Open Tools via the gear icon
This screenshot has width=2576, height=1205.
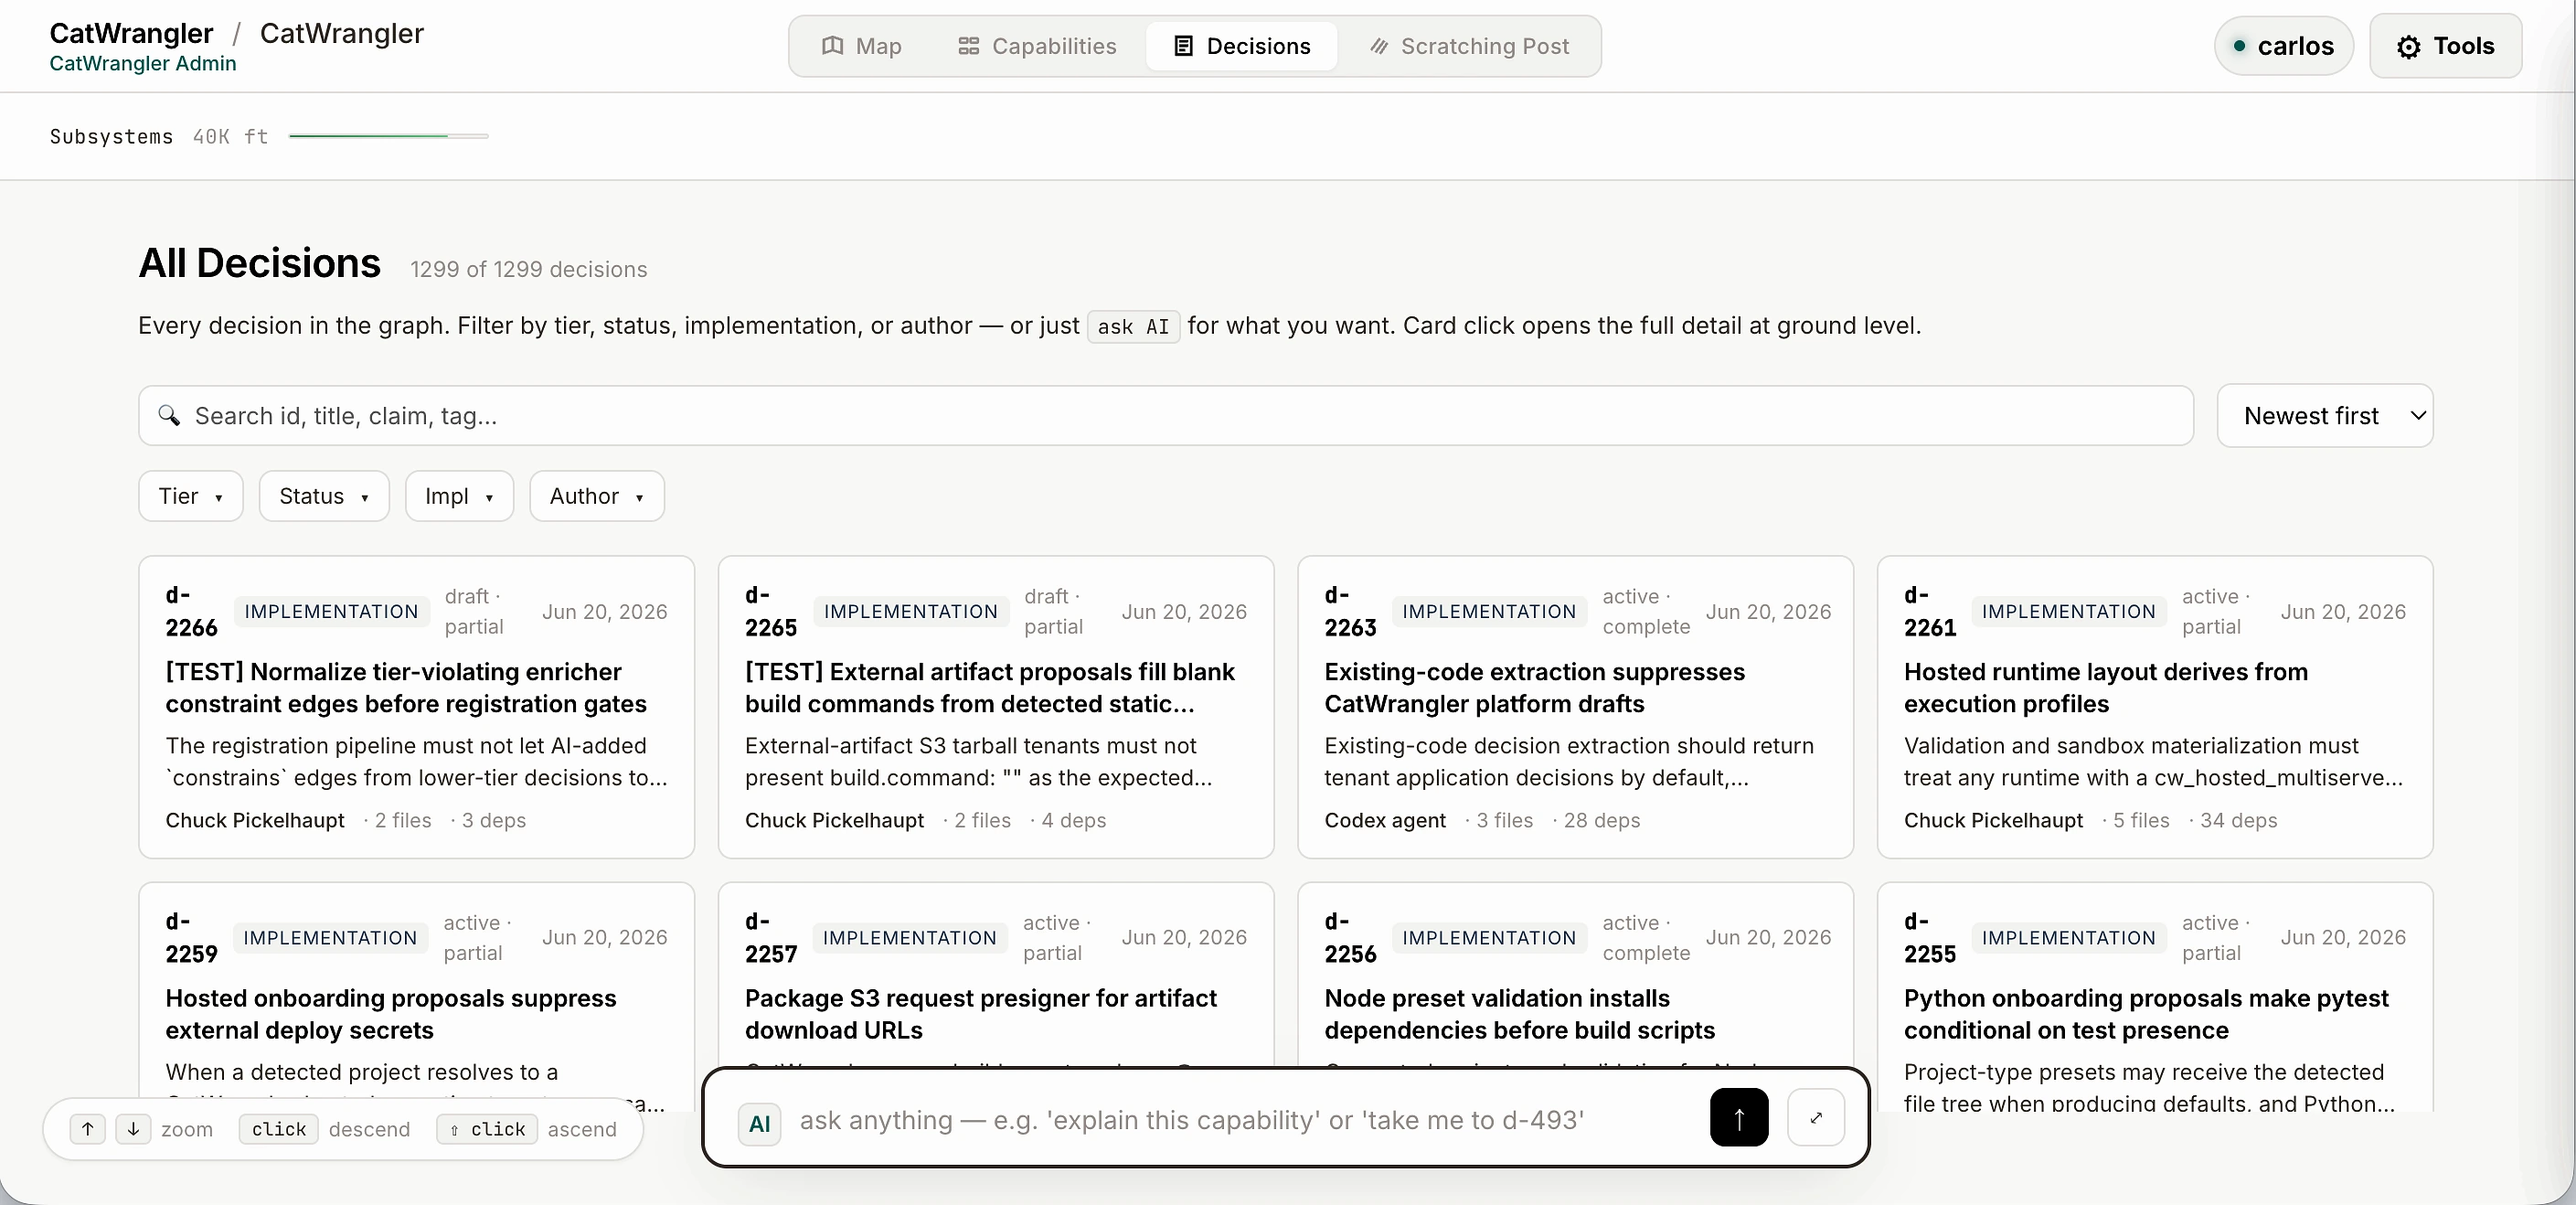(x=2409, y=47)
